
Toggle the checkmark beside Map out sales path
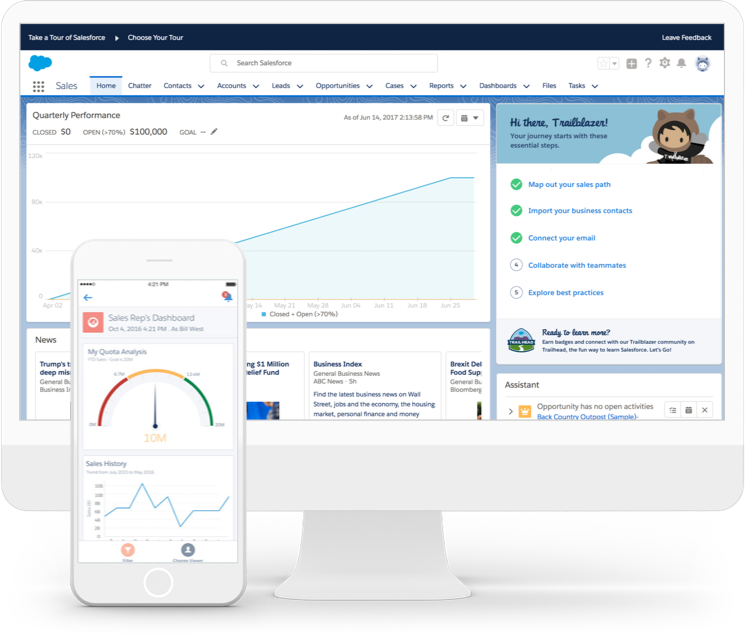point(516,184)
